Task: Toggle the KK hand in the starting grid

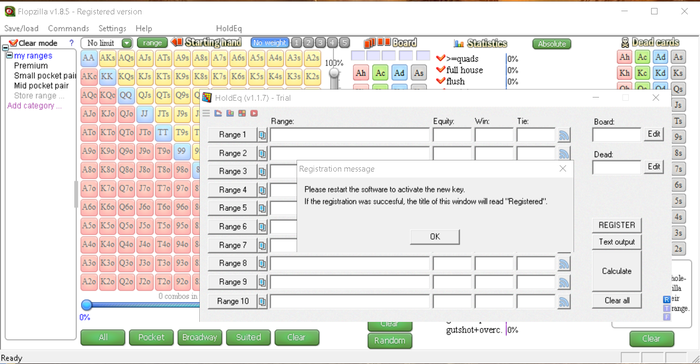Action: coord(107,76)
